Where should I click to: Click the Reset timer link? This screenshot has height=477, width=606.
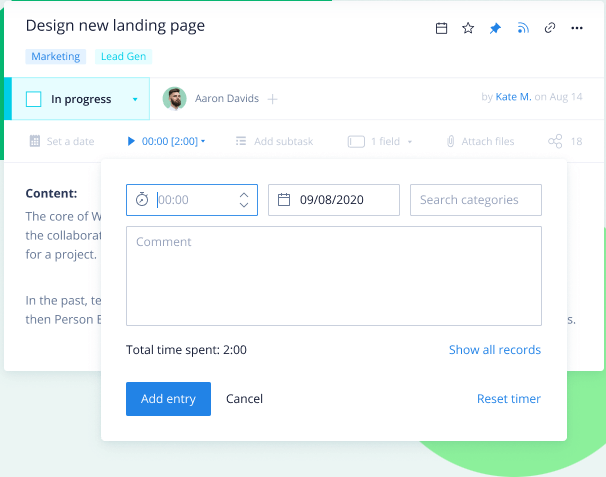point(509,399)
